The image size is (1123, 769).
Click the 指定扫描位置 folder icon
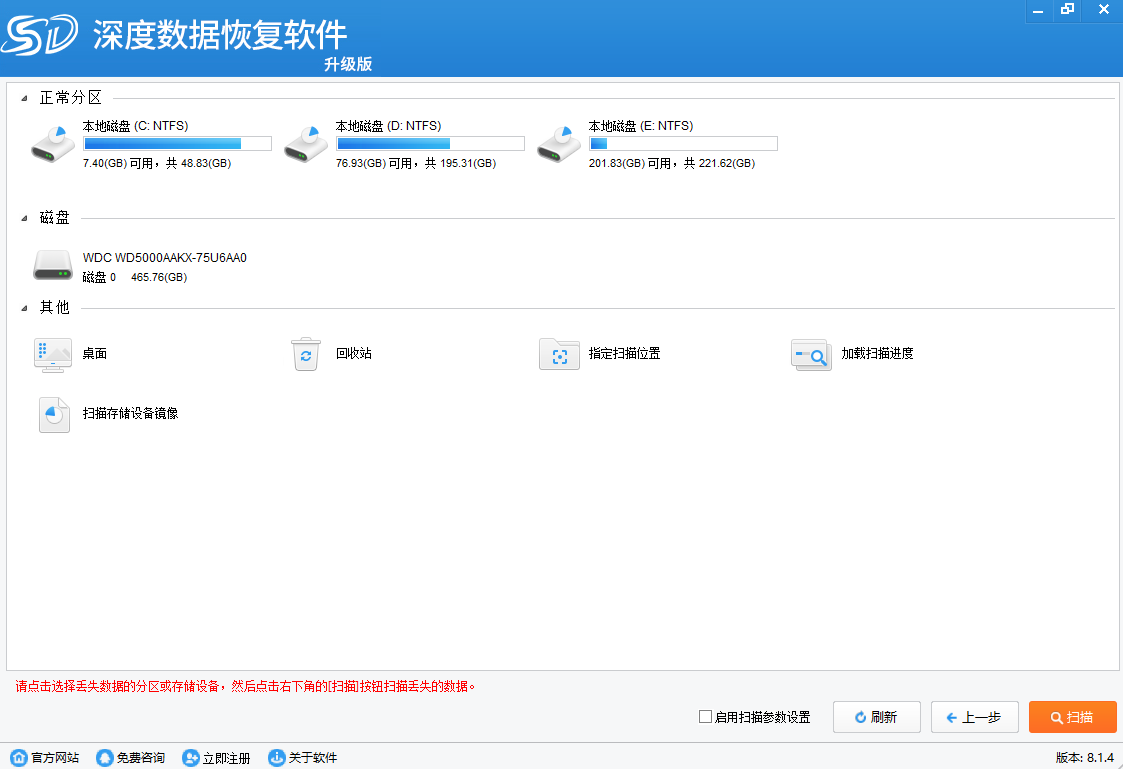tap(559, 354)
